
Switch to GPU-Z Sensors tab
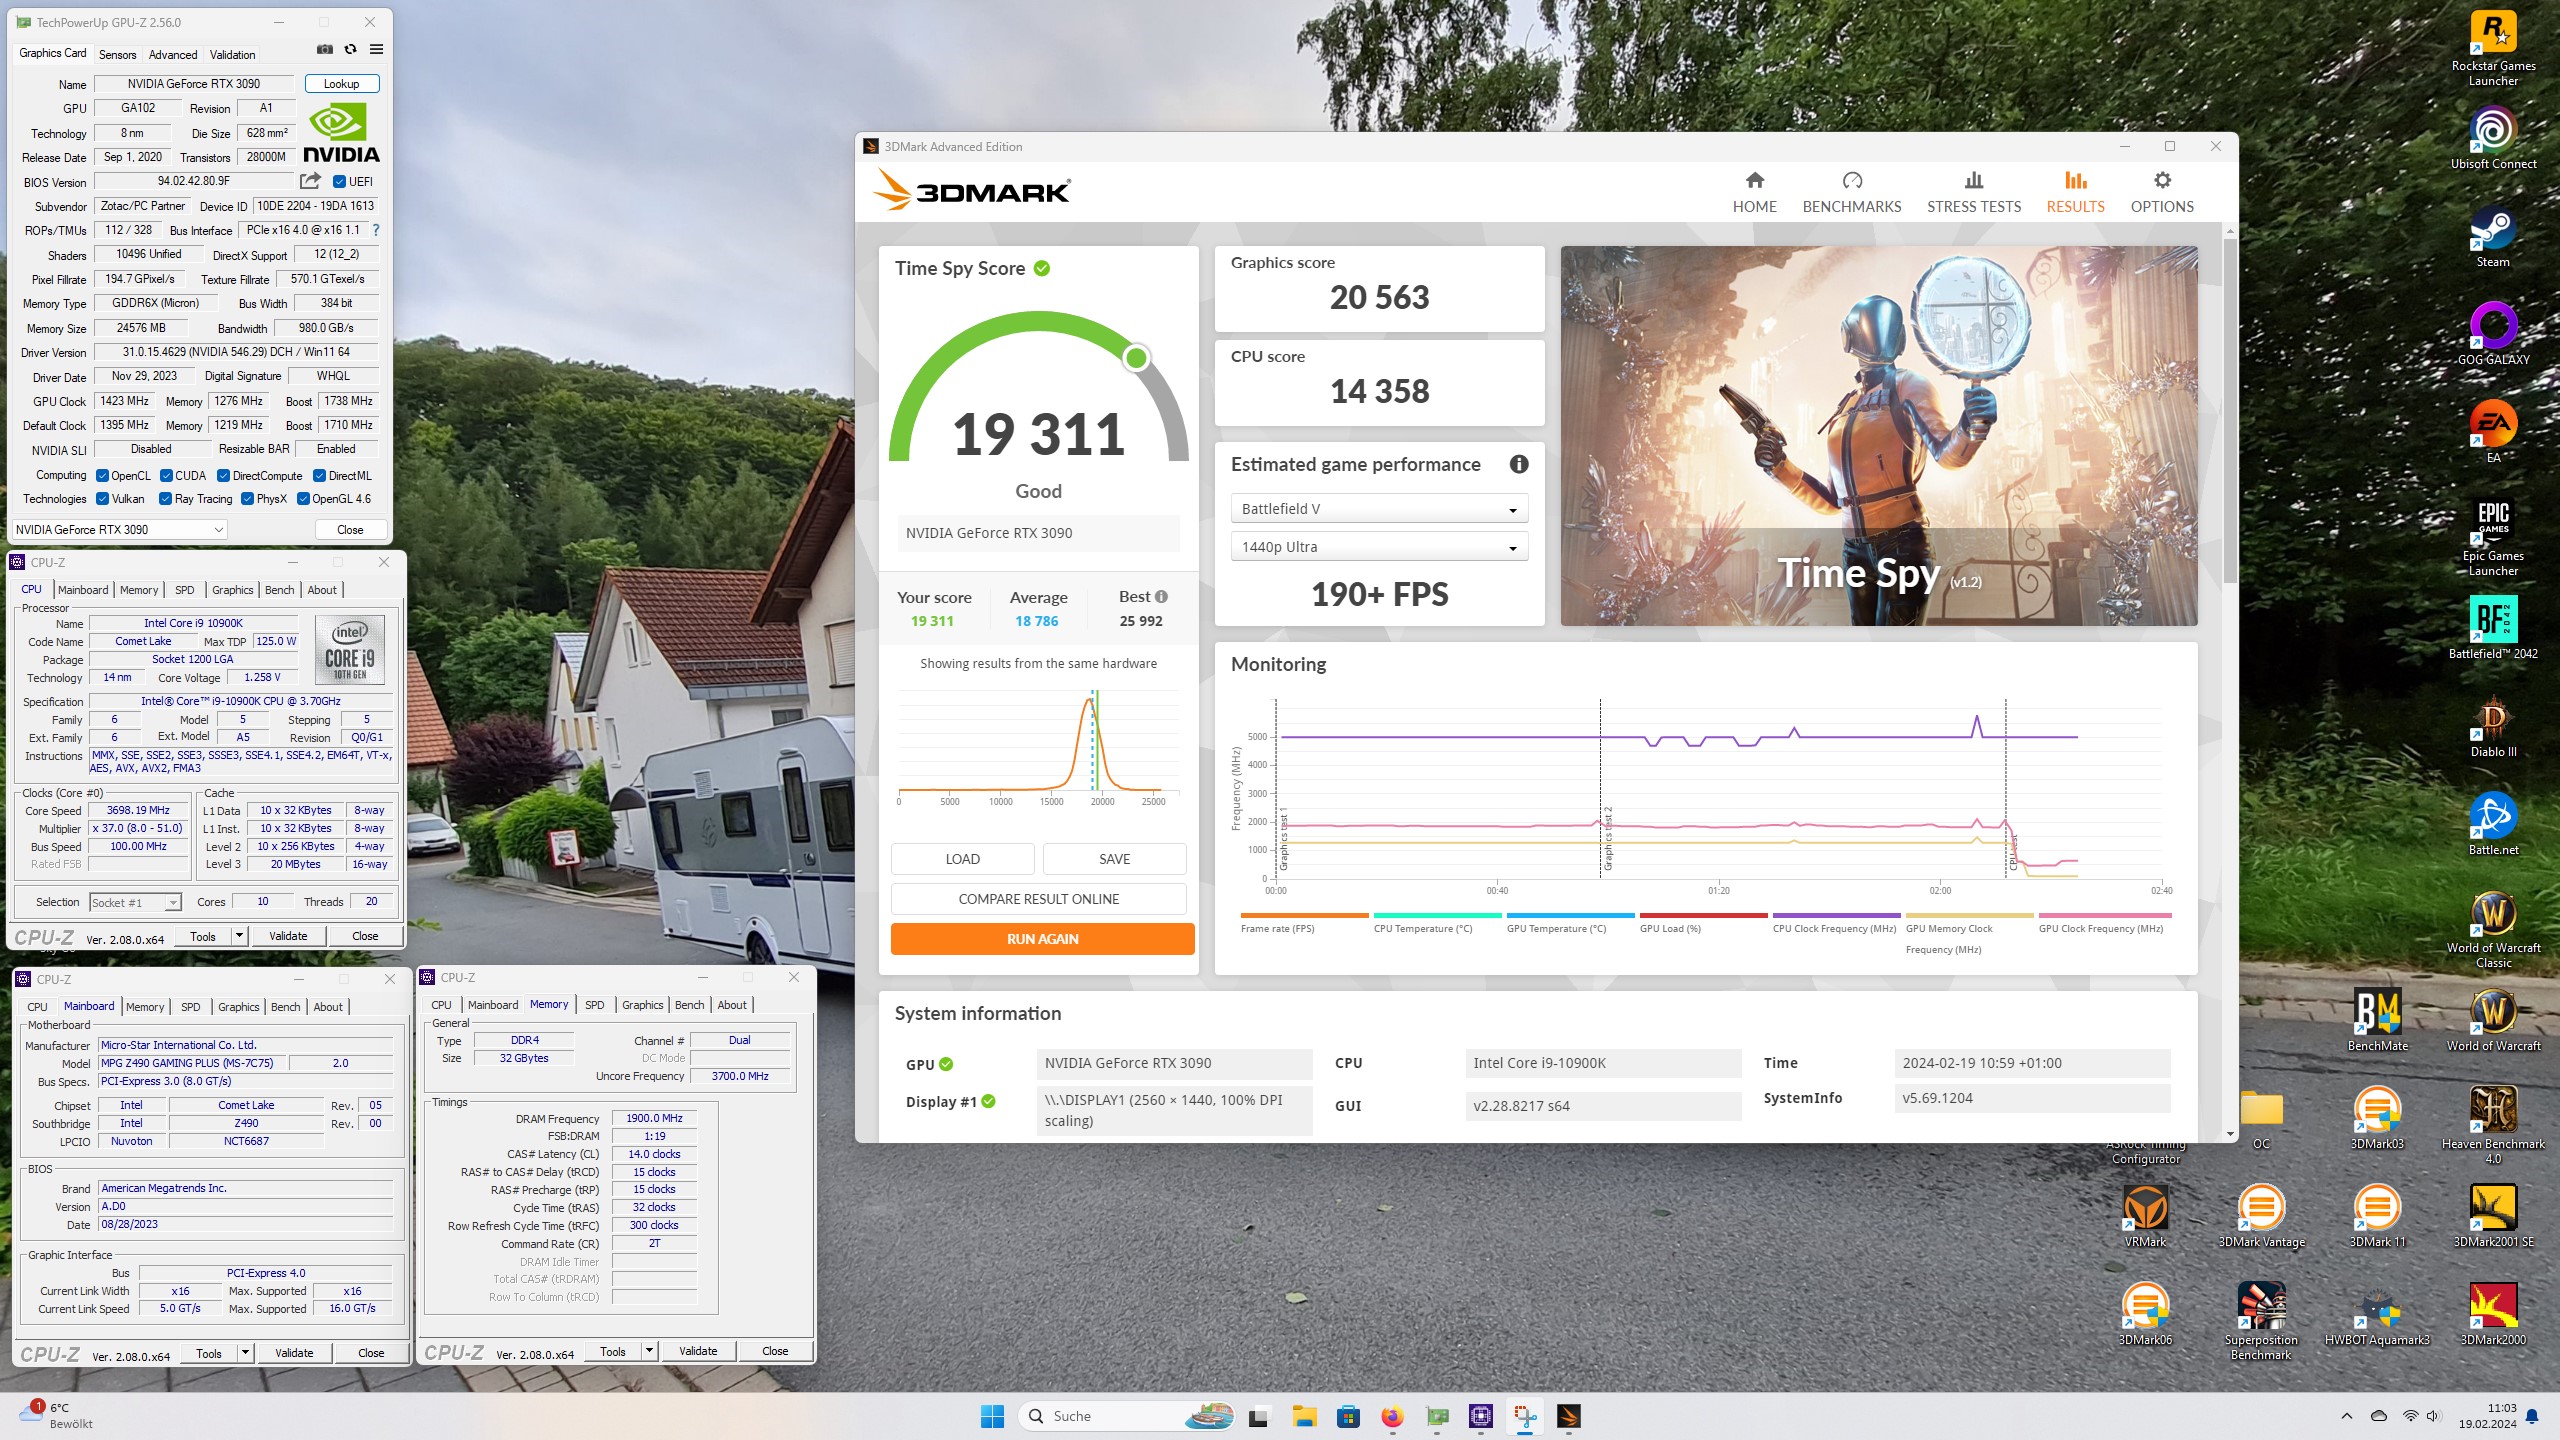(117, 54)
